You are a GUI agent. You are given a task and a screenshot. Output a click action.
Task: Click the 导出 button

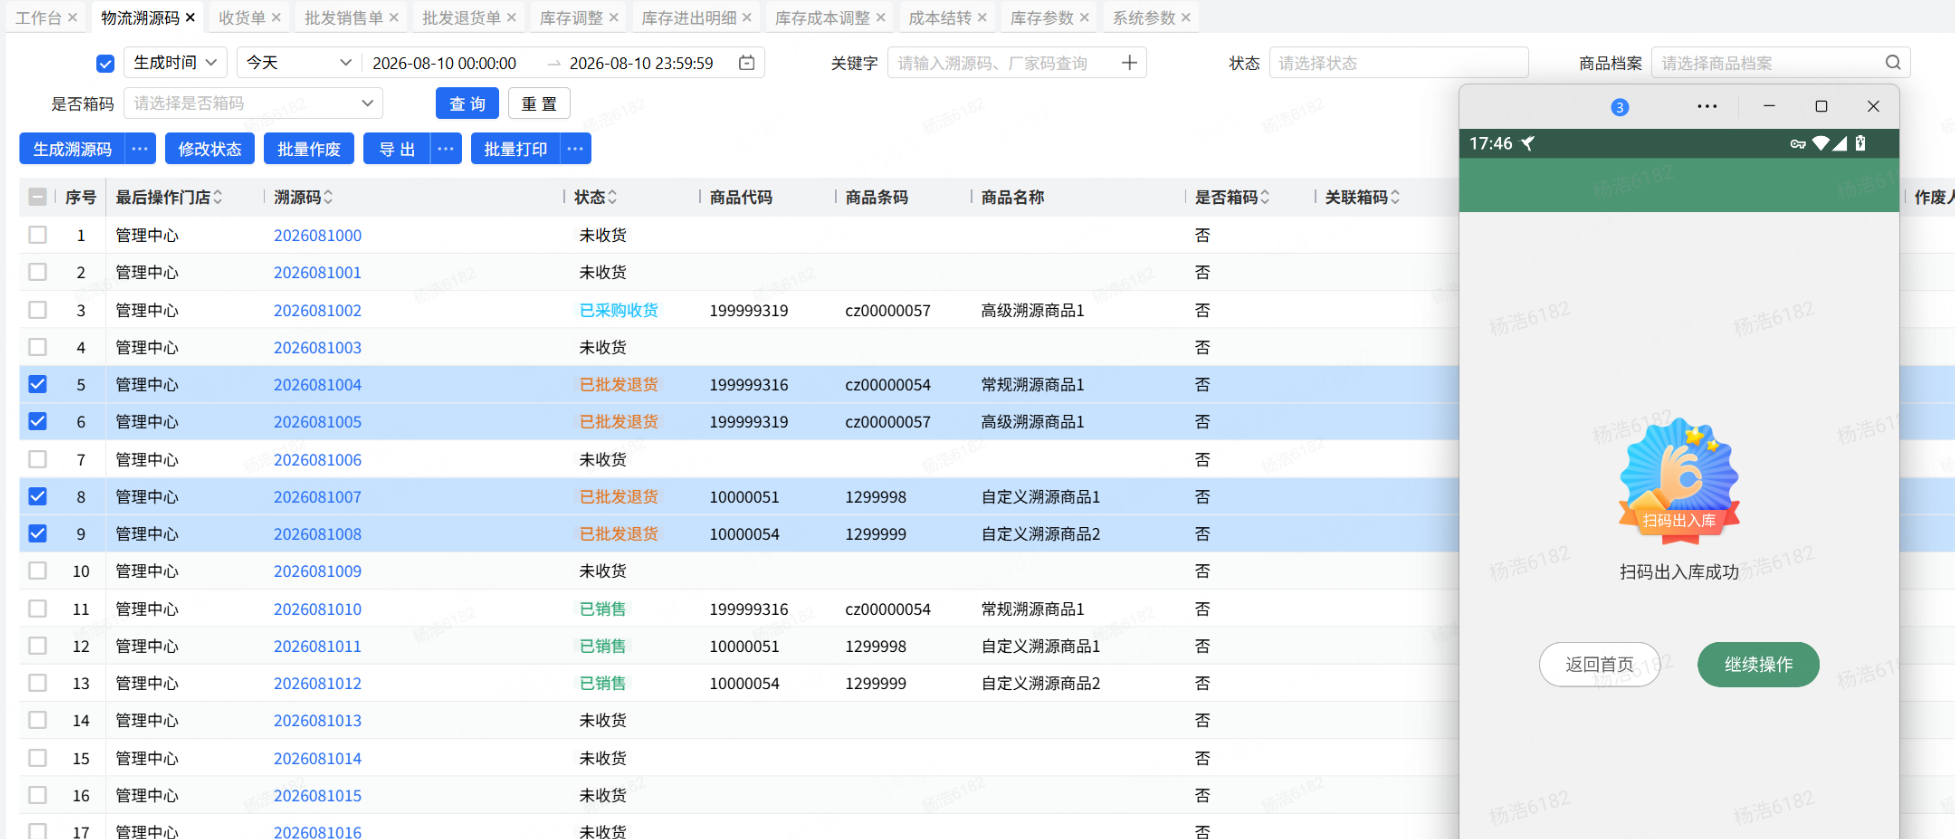[397, 149]
